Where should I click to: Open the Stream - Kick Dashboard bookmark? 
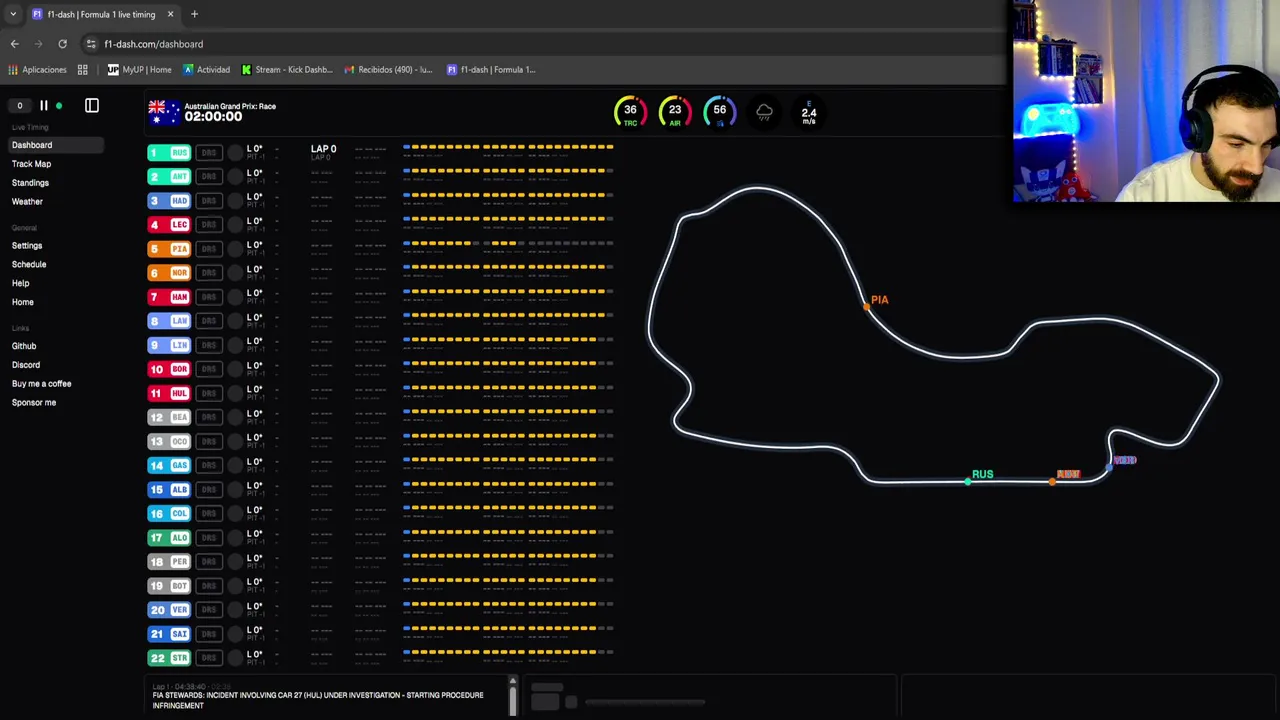[287, 70]
